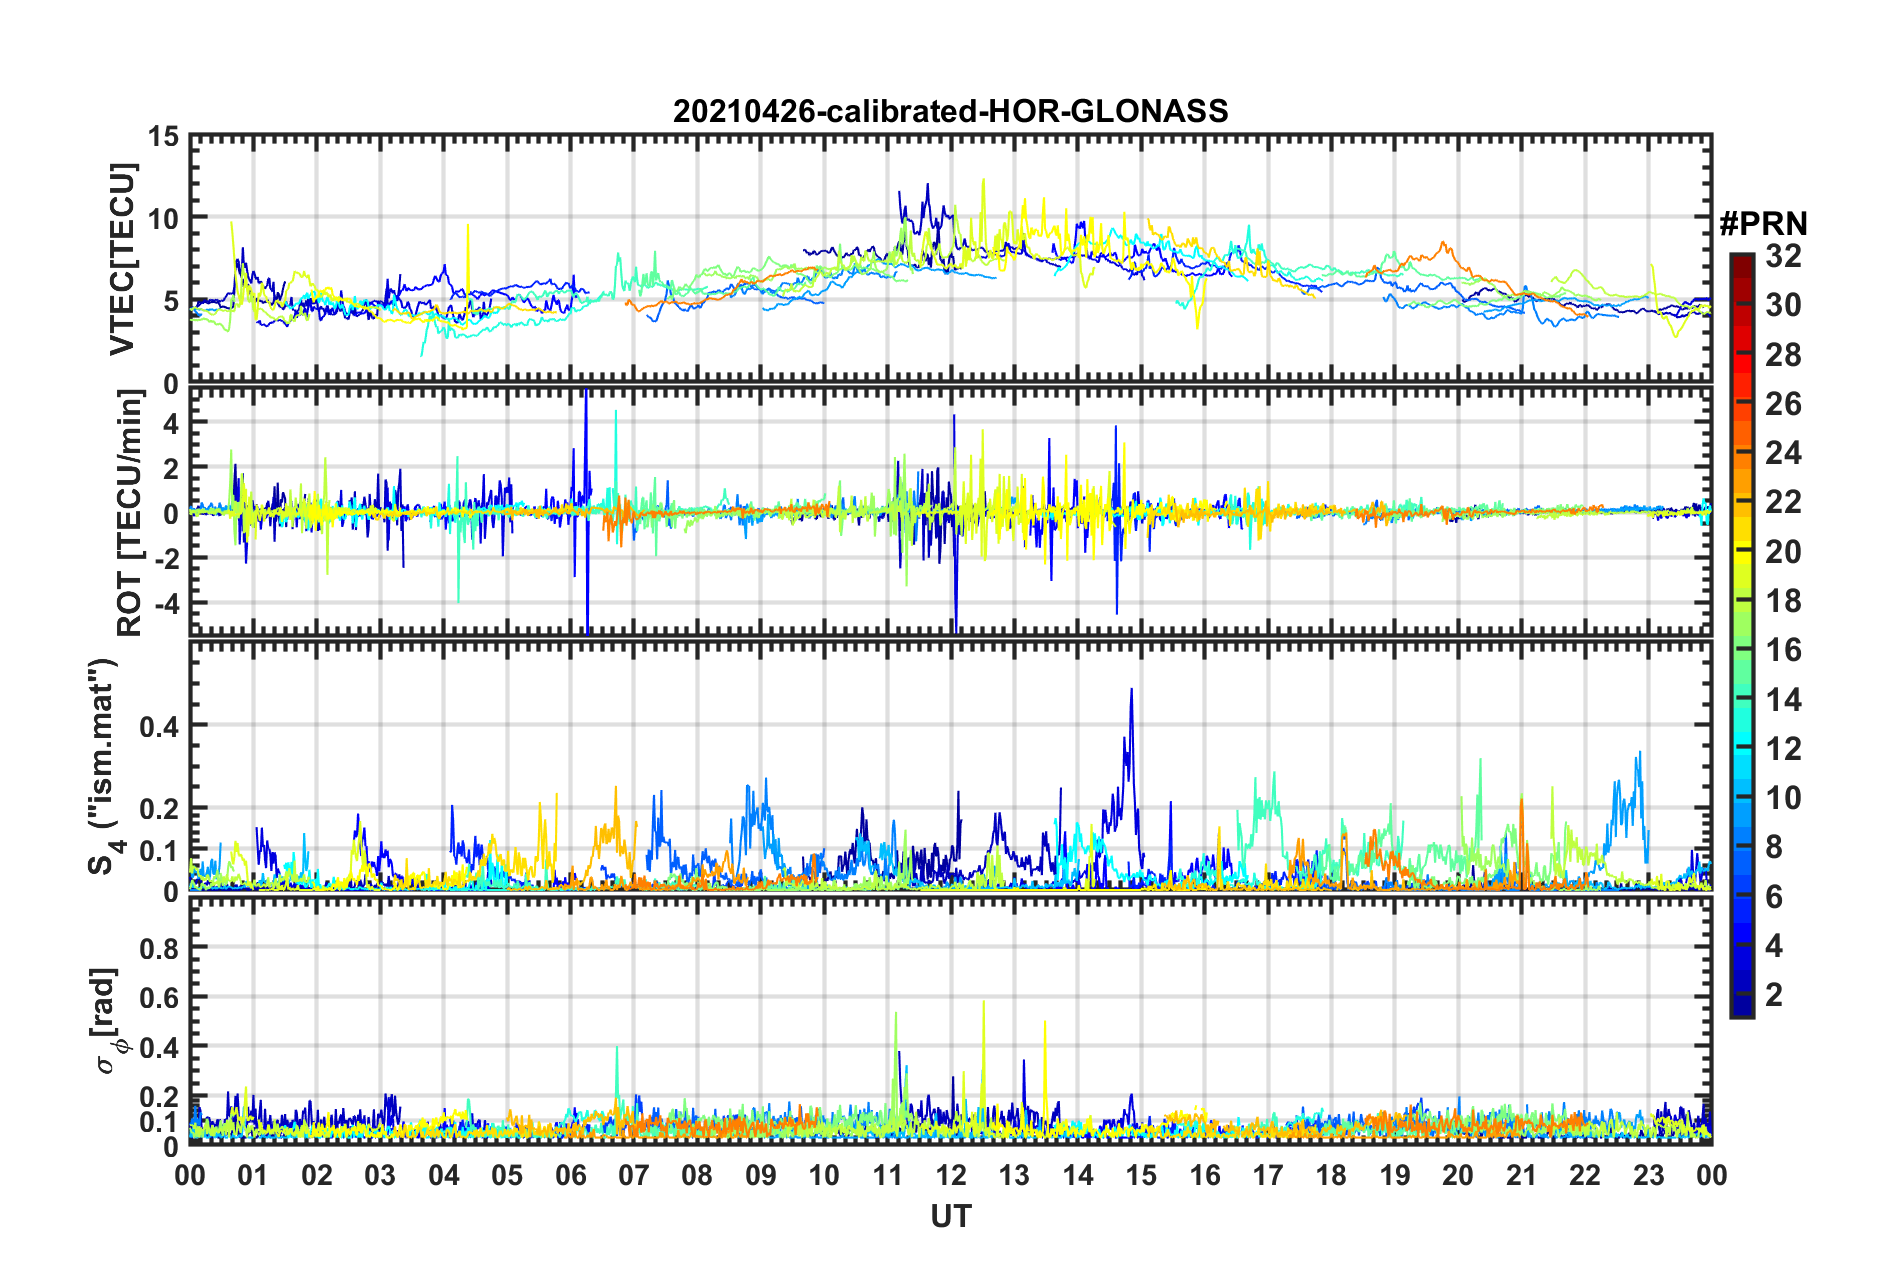Click x-axis tick label 03
Viewport: 1902px width, 1272px height.
tap(380, 1174)
